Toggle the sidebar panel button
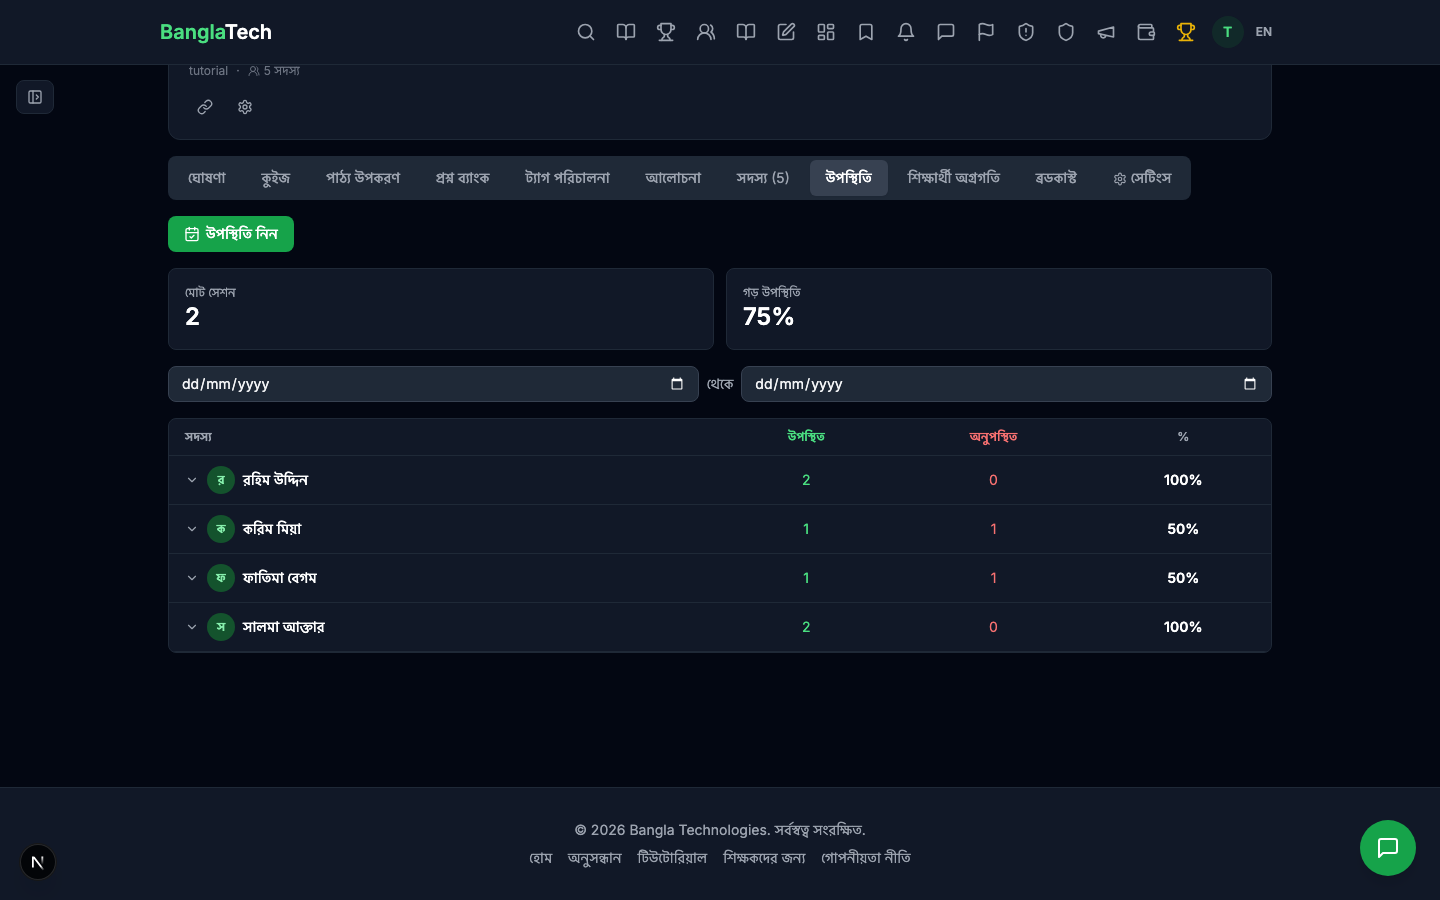 (x=35, y=97)
